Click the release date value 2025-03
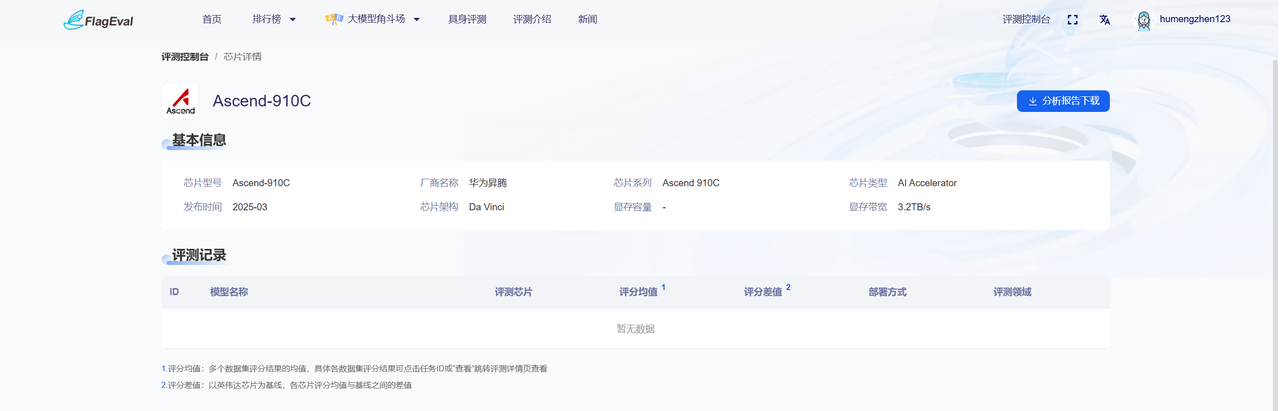 250,207
